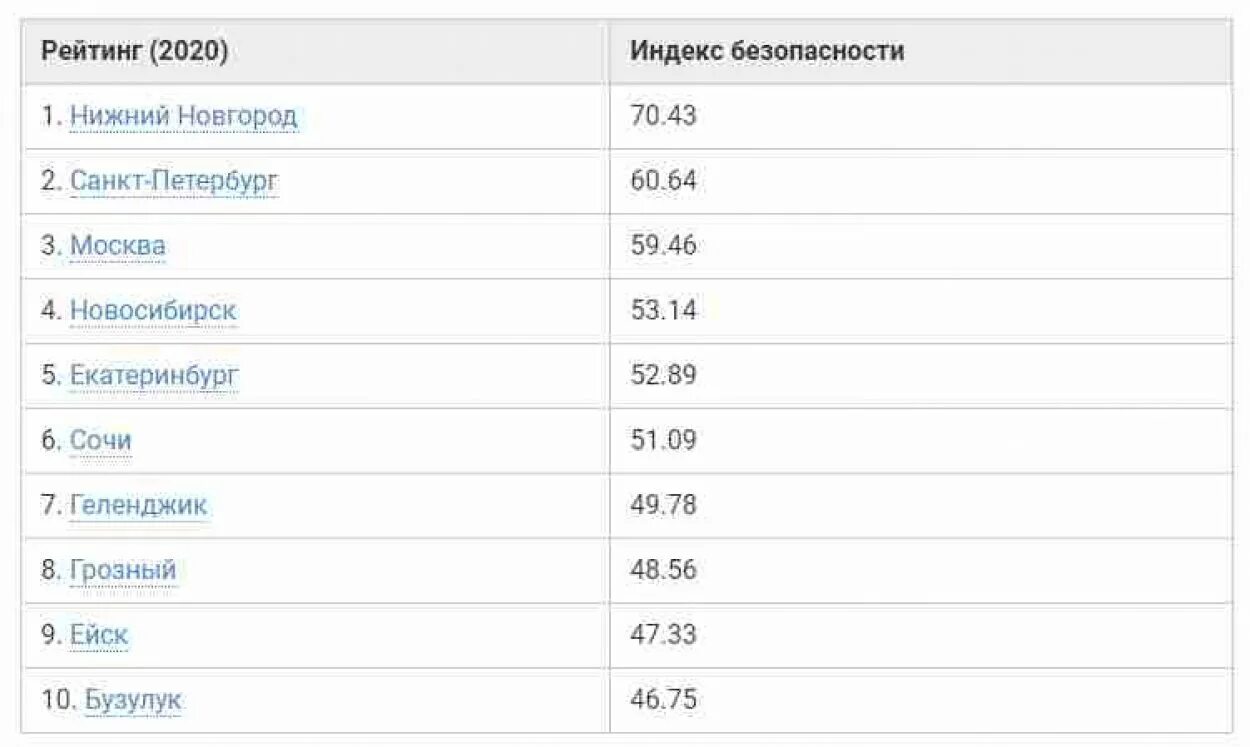This screenshot has height=747, width=1250.
Task: Click the 51.09 index value
Action: point(663,440)
